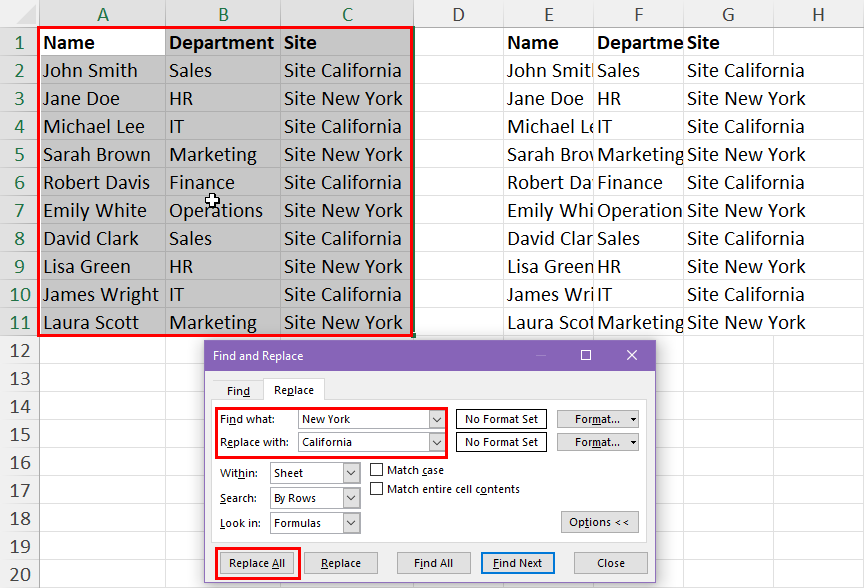This screenshot has height=588, width=864.
Task: Click cell A4 with Michael Lee
Action: [102, 126]
